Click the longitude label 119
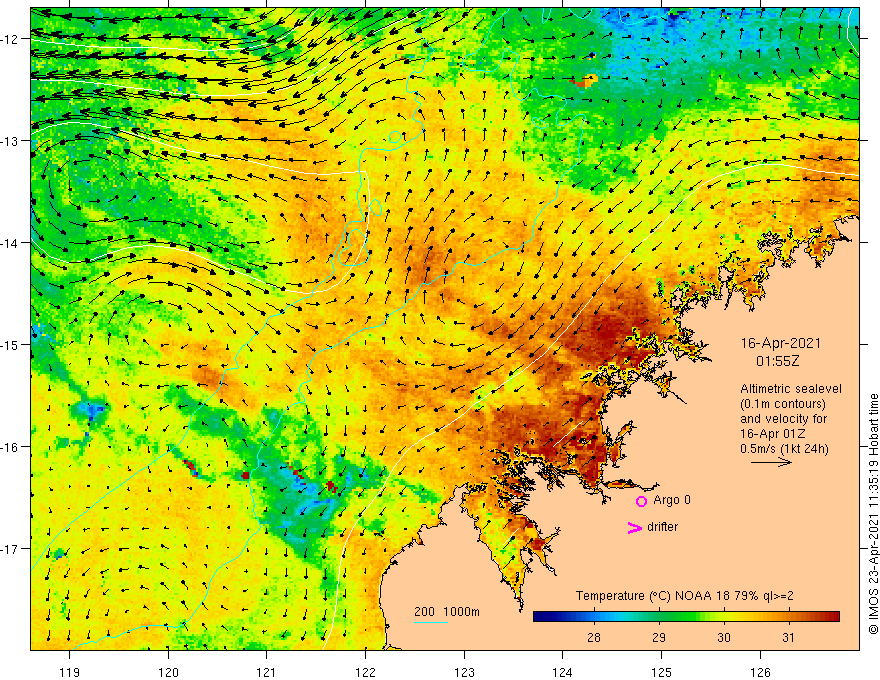This screenshot has width=880, height=680. click(70, 672)
